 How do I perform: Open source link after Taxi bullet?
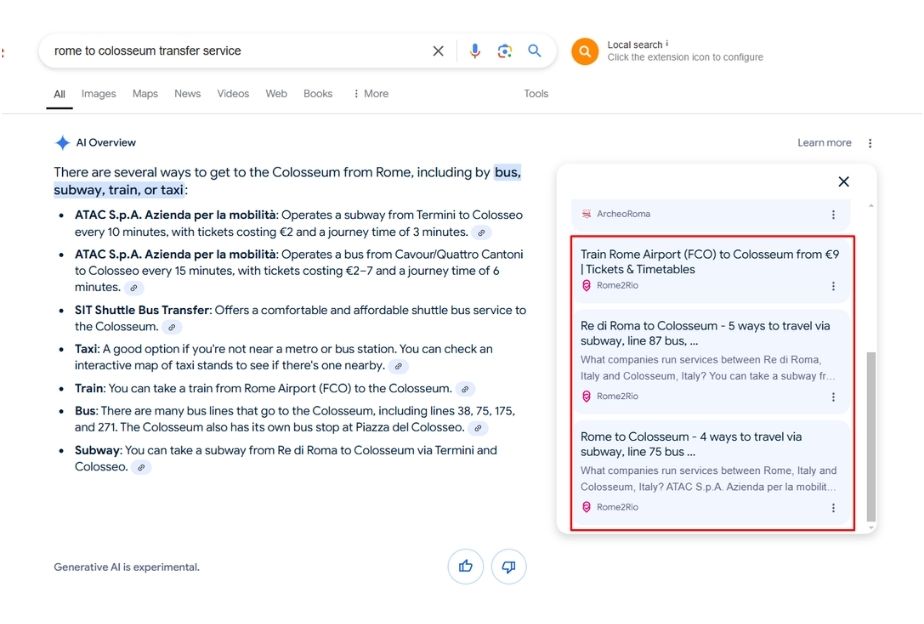399,366
